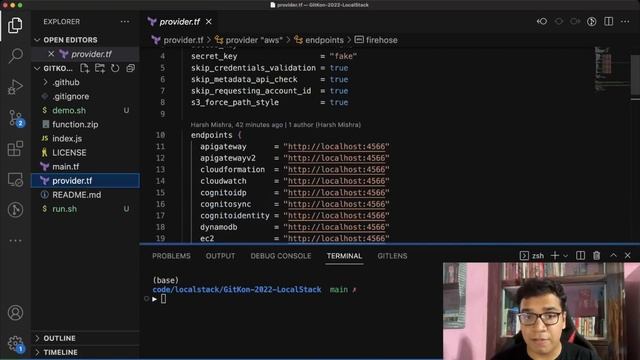This screenshot has height=360, width=640.
Task: Switch to the Output tab
Action: tap(220, 256)
